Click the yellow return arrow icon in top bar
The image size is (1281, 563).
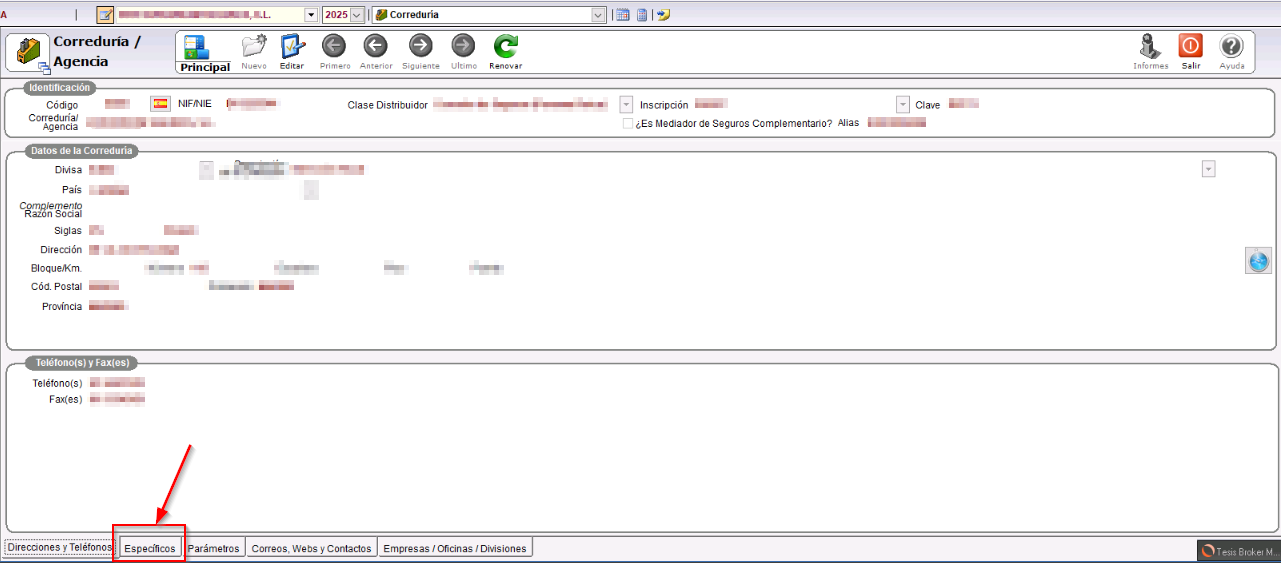tap(664, 15)
